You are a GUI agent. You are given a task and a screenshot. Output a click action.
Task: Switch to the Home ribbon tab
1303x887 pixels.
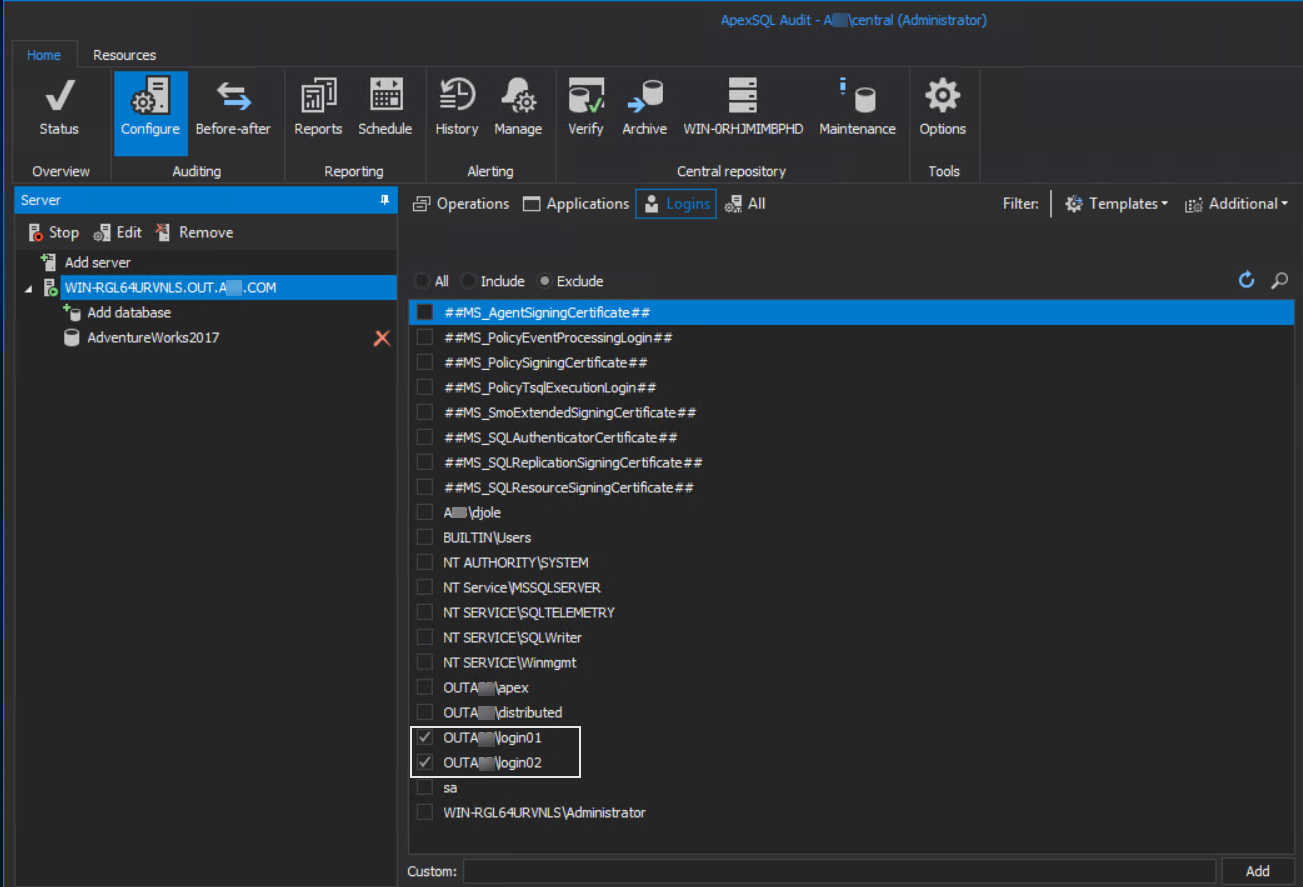44,55
